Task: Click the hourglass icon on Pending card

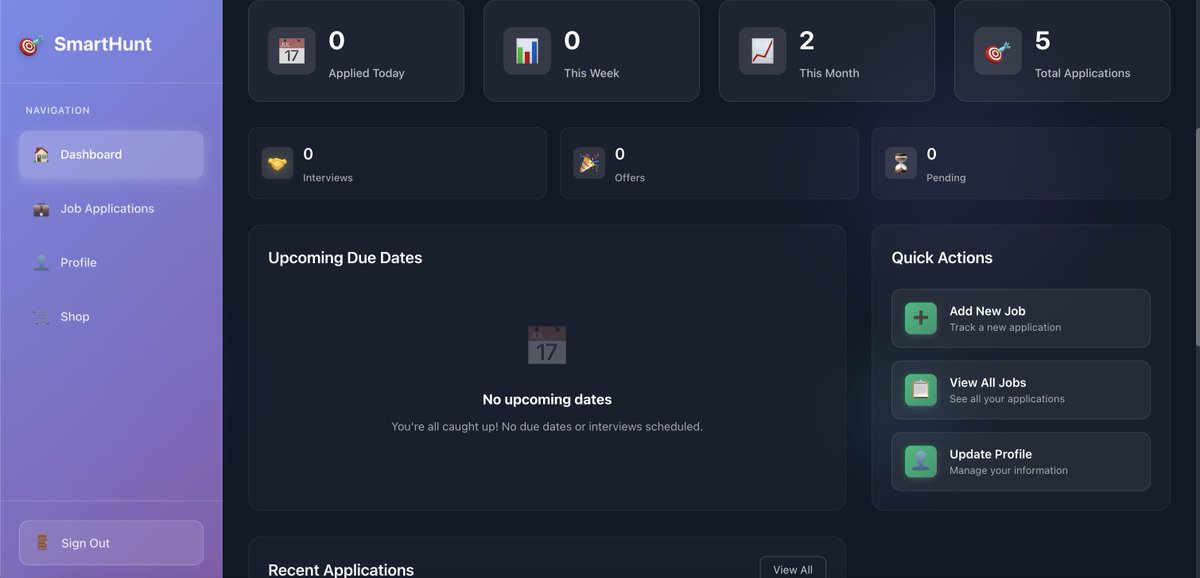Action: (900, 162)
